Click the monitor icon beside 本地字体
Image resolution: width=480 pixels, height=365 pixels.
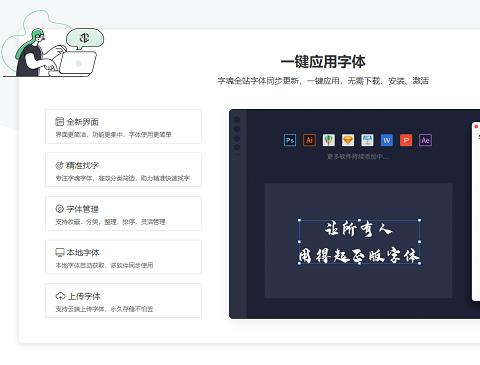coord(60,252)
